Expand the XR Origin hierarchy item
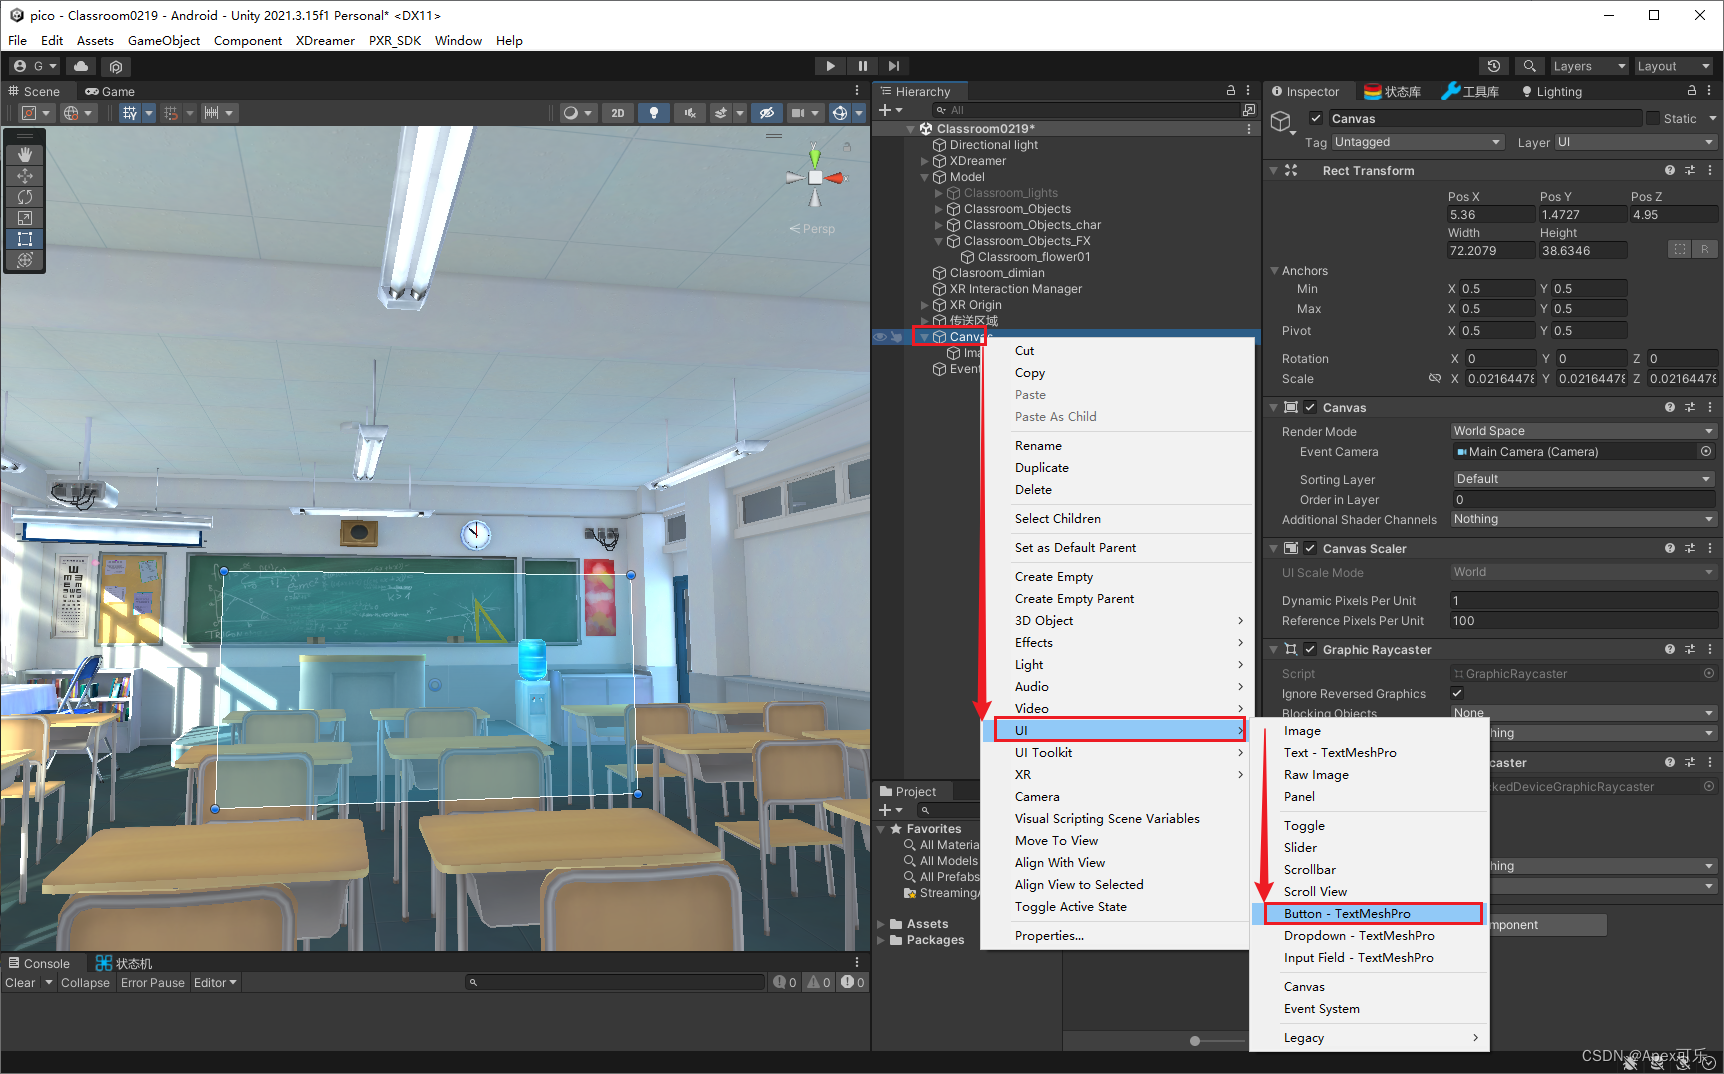 925,305
